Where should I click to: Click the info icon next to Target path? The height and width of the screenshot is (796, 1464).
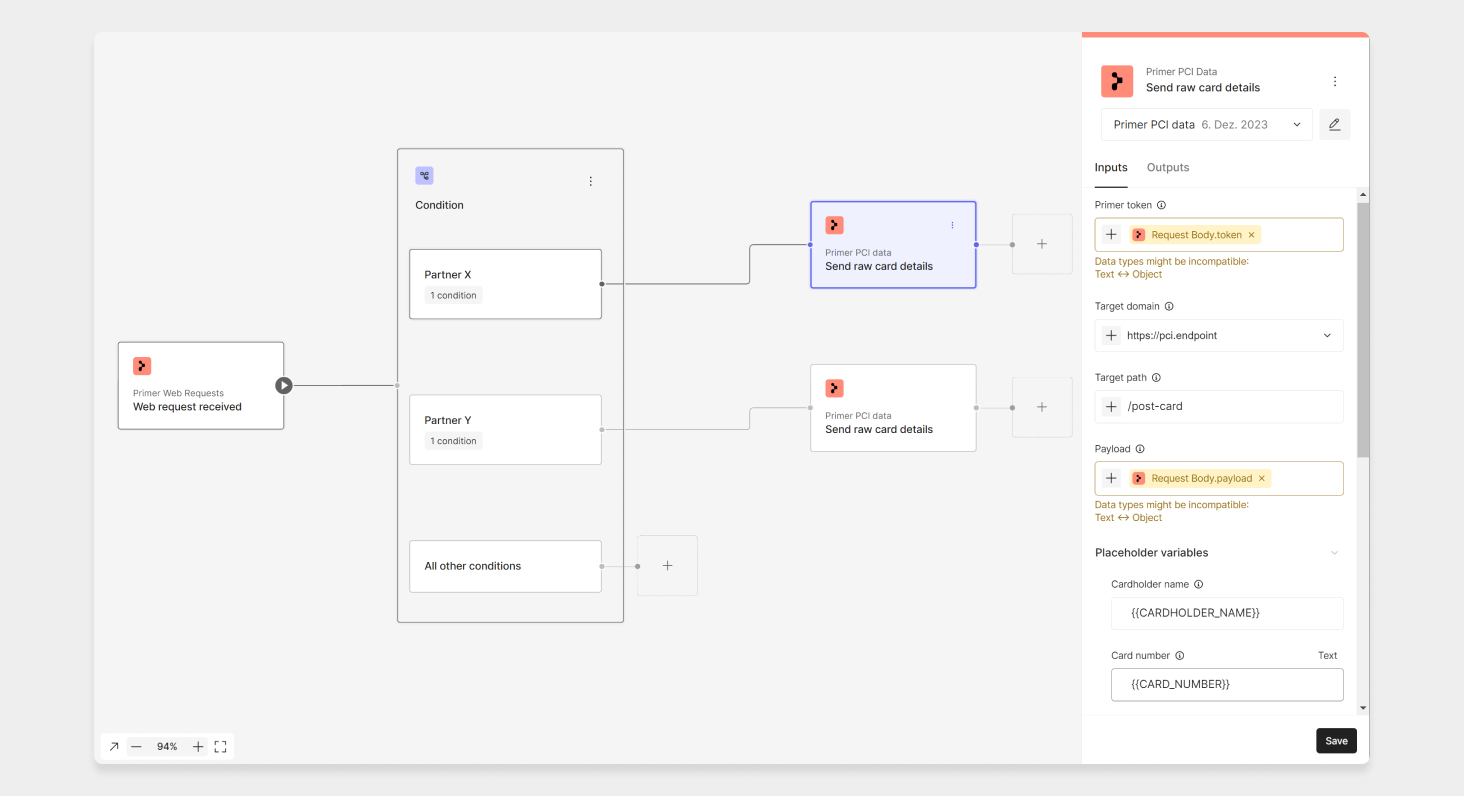click(1156, 378)
